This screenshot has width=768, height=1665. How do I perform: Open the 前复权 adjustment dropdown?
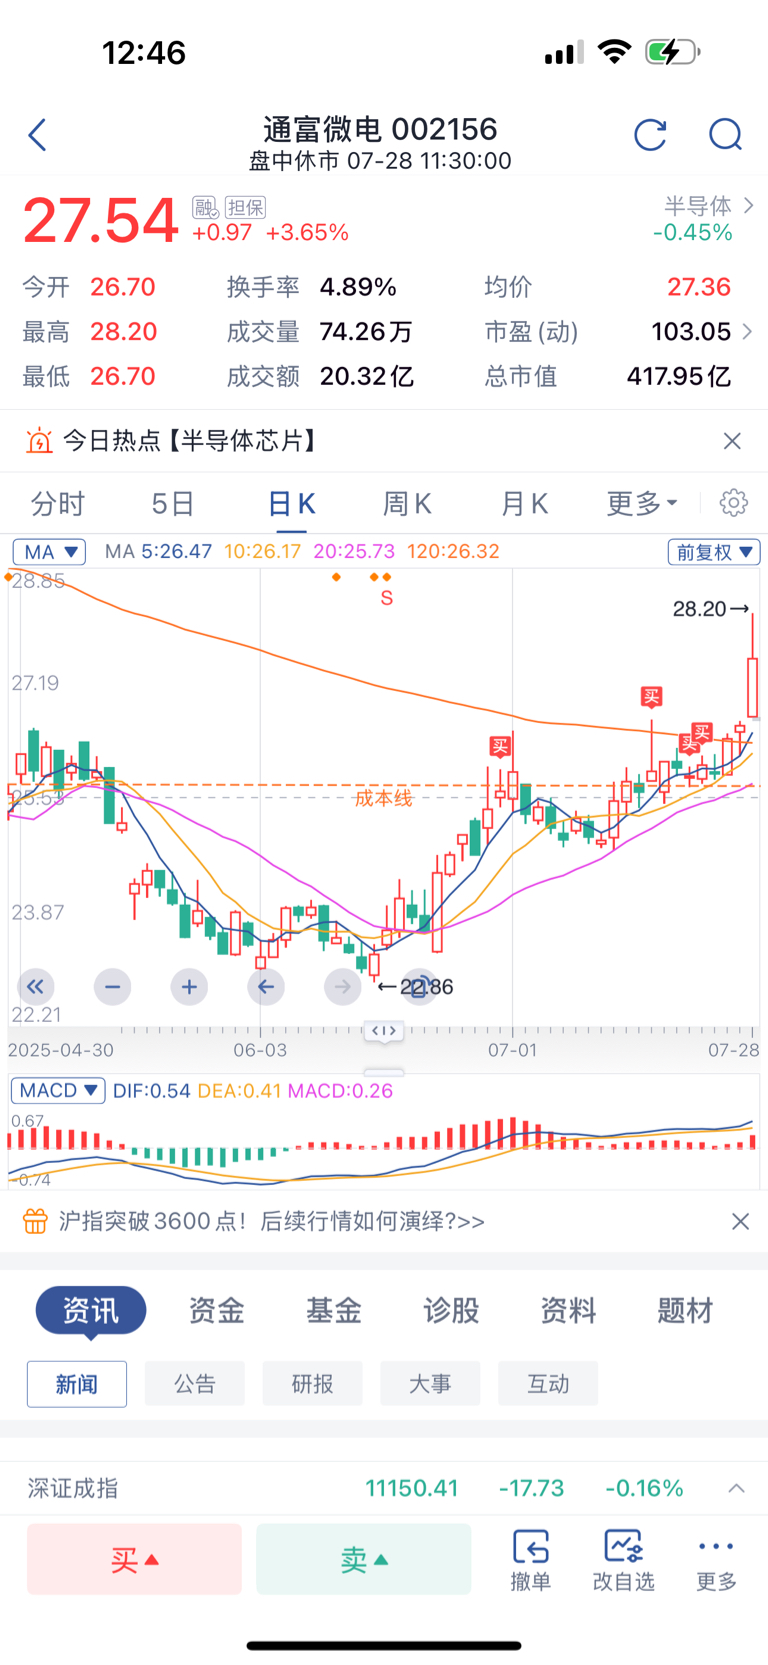click(x=714, y=552)
